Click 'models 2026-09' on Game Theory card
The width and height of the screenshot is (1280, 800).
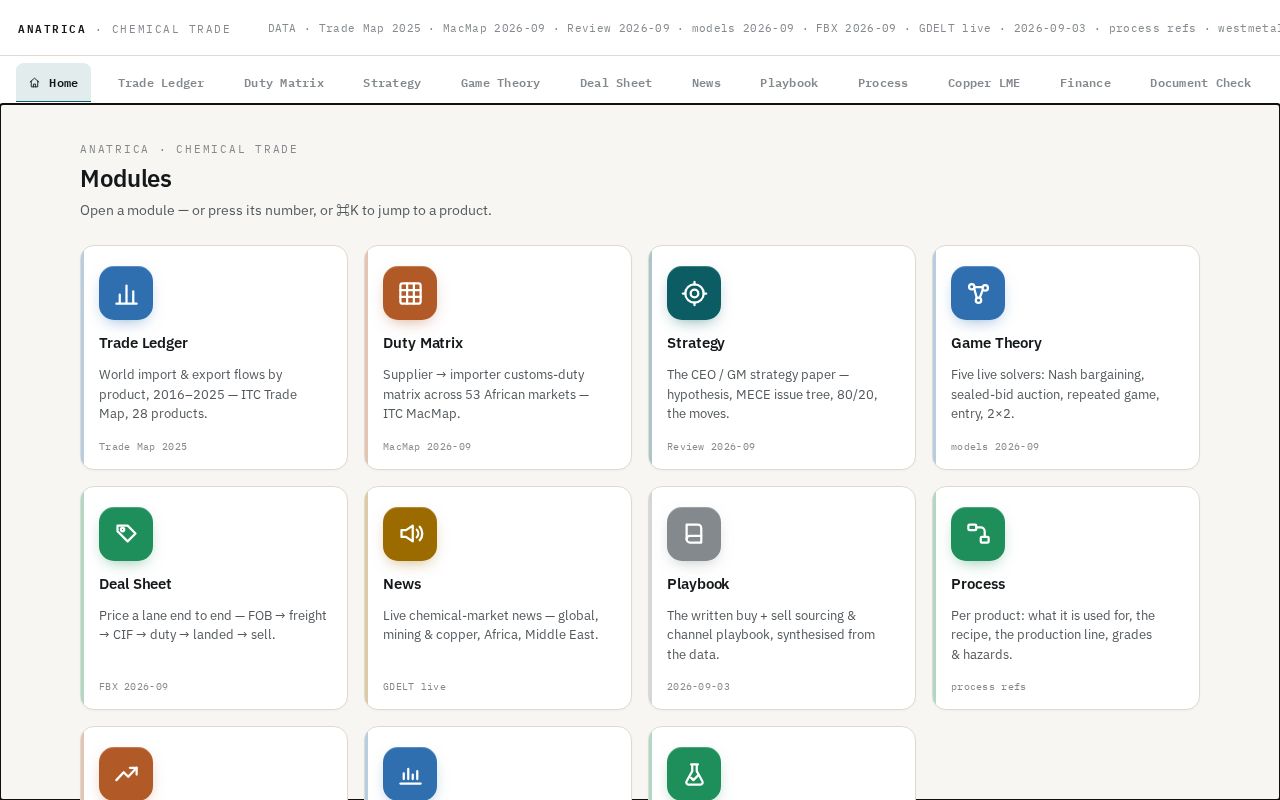995,447
